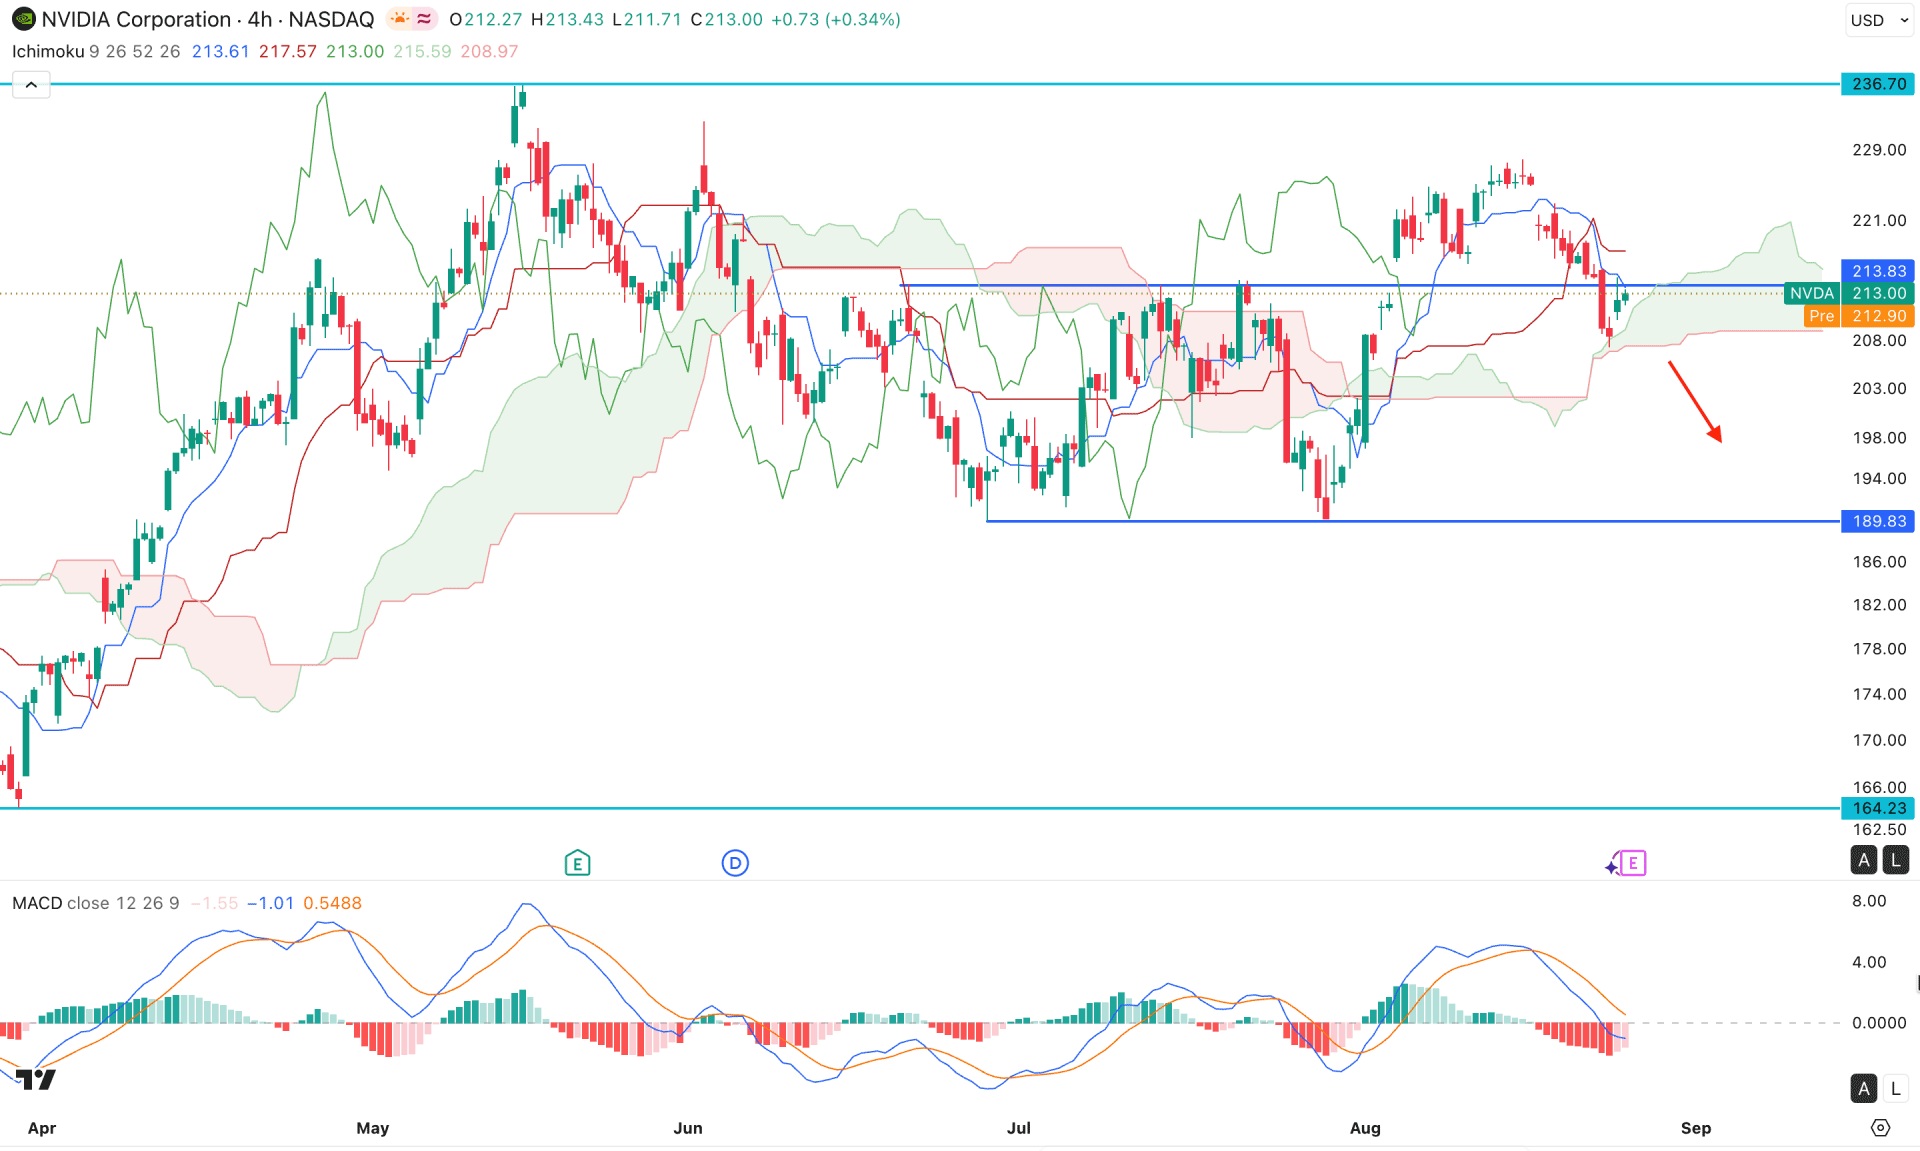Toggle log scale L on price pane

1895,860
